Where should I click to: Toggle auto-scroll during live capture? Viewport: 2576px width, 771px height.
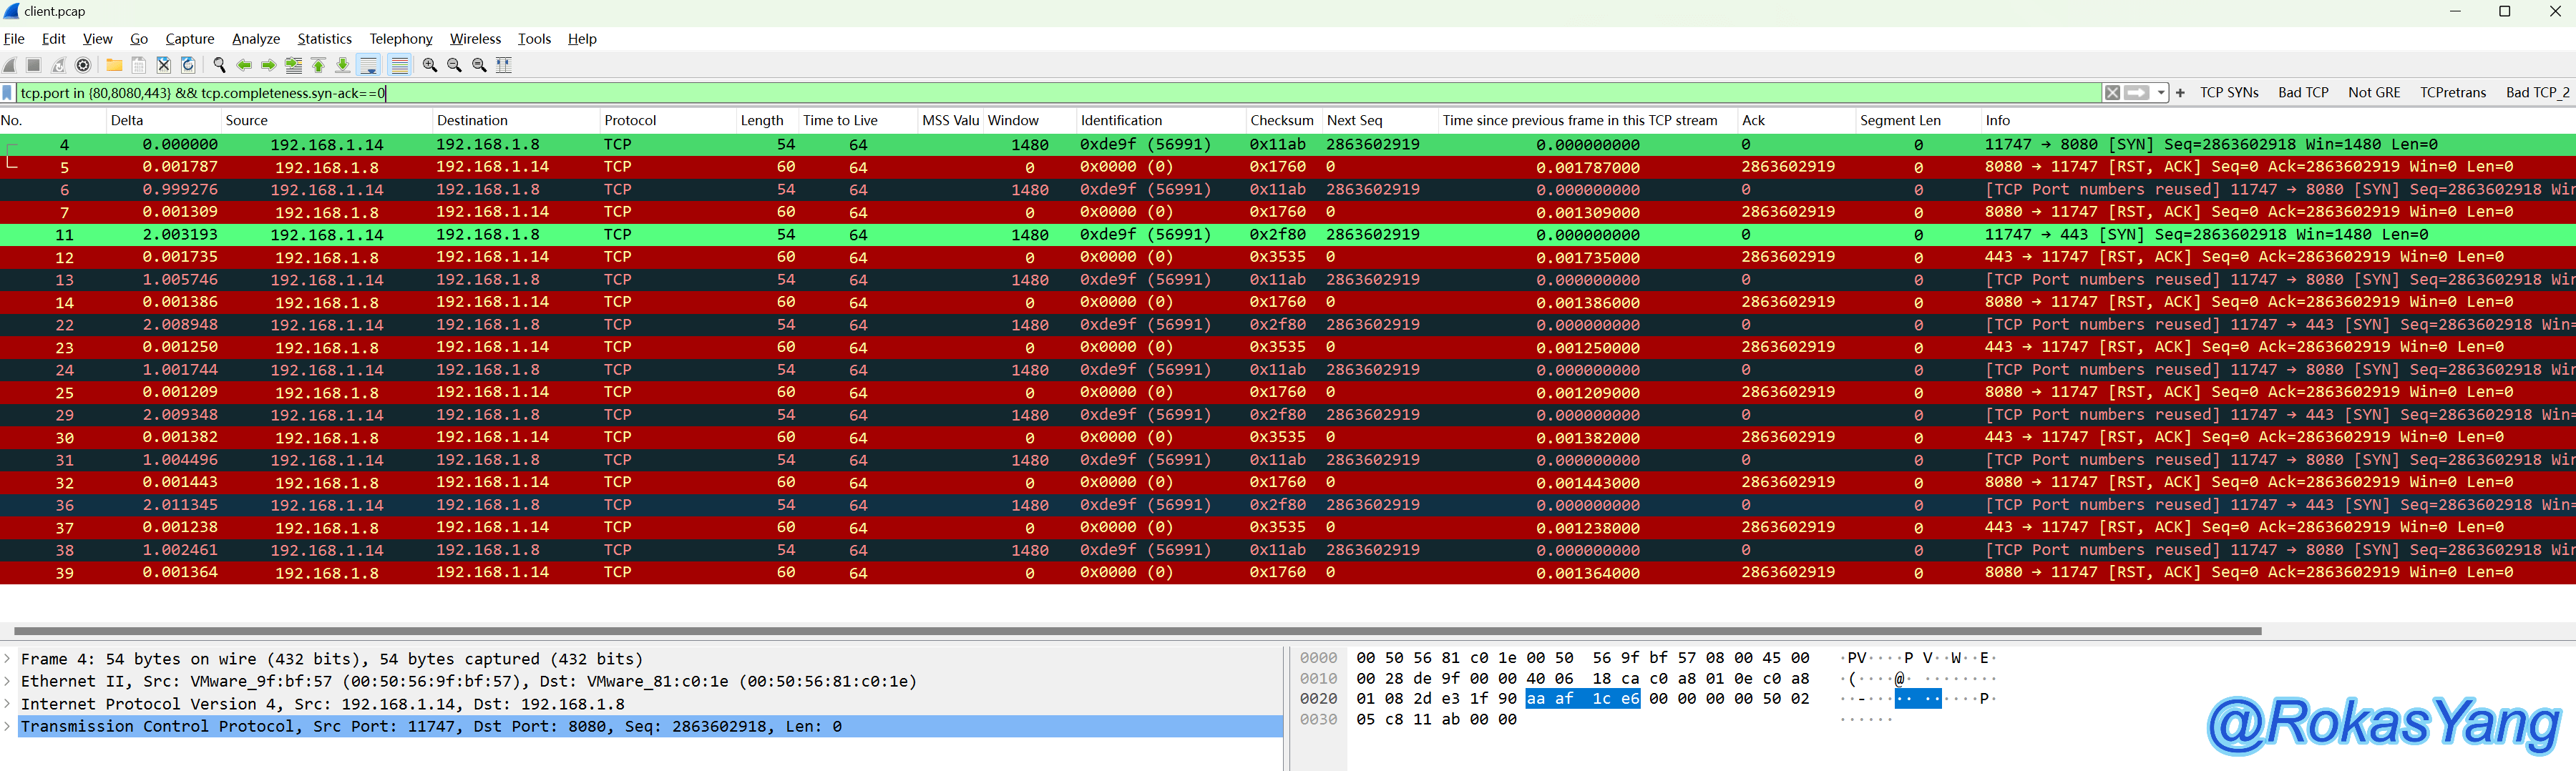coord(368,65)
